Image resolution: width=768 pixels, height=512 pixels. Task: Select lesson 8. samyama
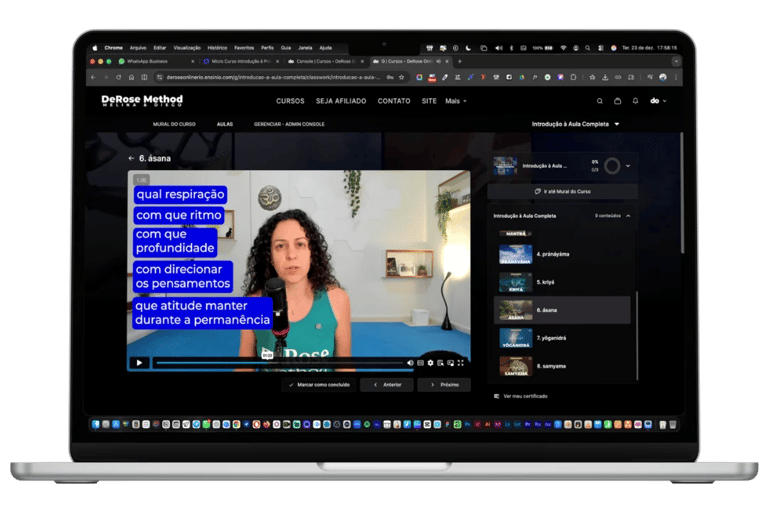coord(562,366)
